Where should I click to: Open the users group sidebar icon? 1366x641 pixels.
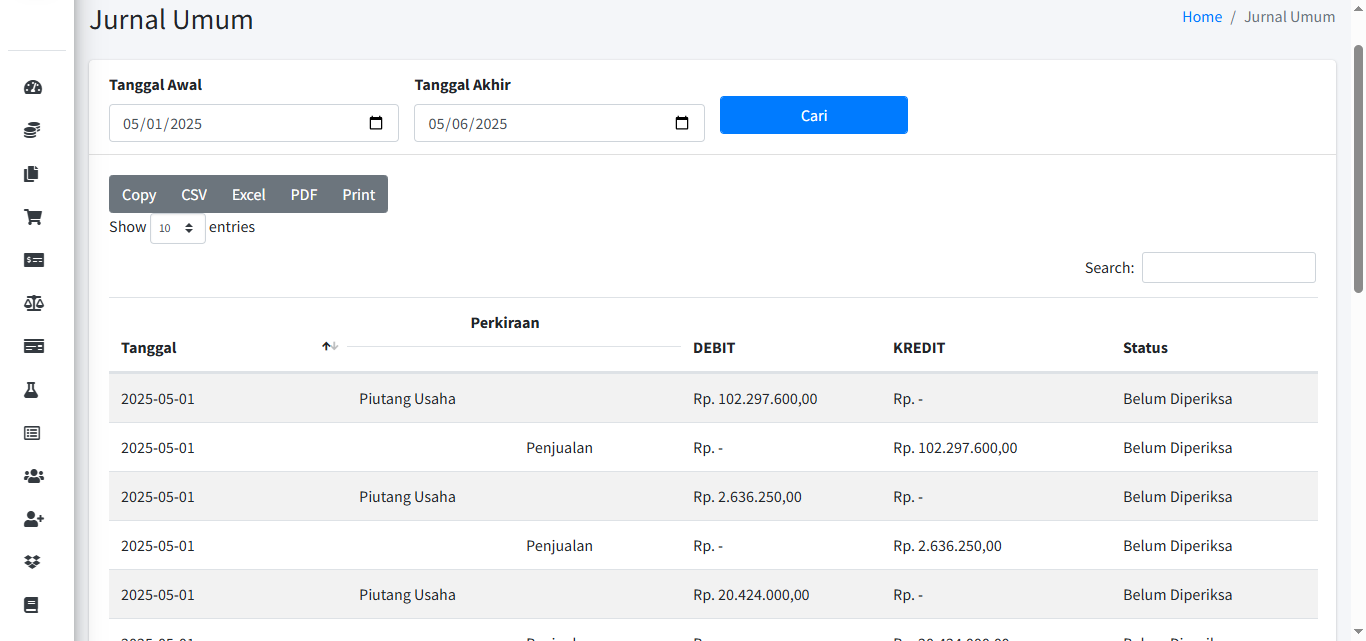33,476
